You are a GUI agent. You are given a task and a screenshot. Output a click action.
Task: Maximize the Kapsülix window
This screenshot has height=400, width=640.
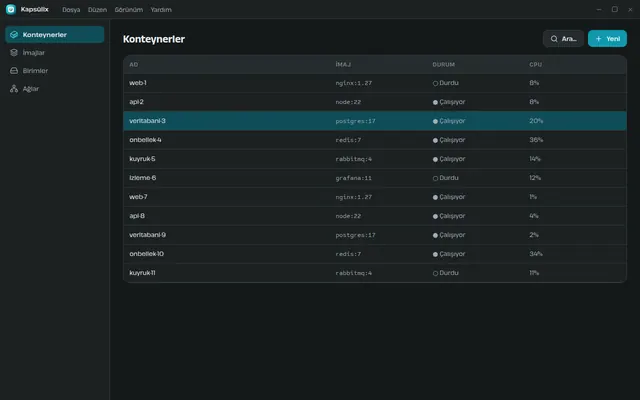click(x=615, y=9)
